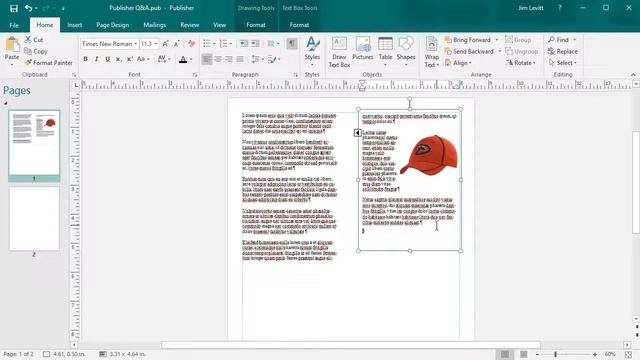Decrease the indent level
640x360 pixels.
[x=244, y=44]
